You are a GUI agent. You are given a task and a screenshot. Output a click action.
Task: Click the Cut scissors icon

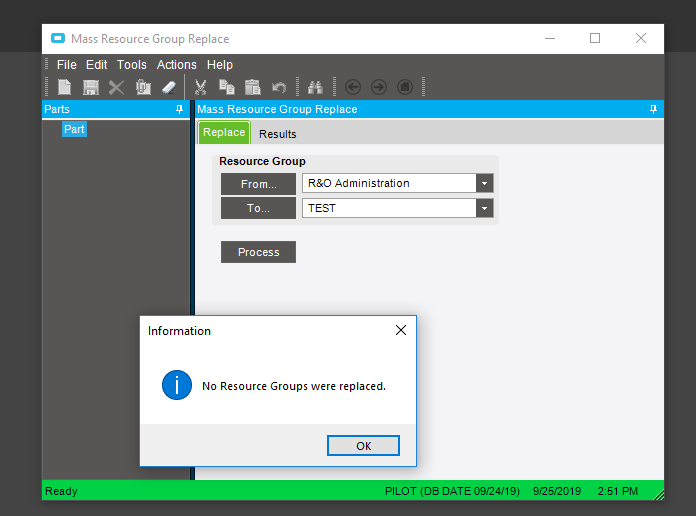coord(201,87)
